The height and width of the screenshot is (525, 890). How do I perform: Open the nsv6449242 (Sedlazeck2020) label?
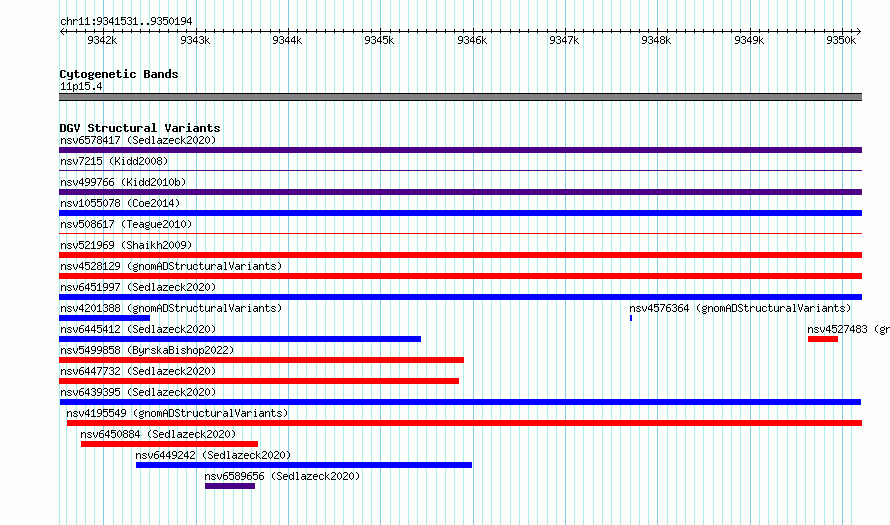click(x=213, y=455)
